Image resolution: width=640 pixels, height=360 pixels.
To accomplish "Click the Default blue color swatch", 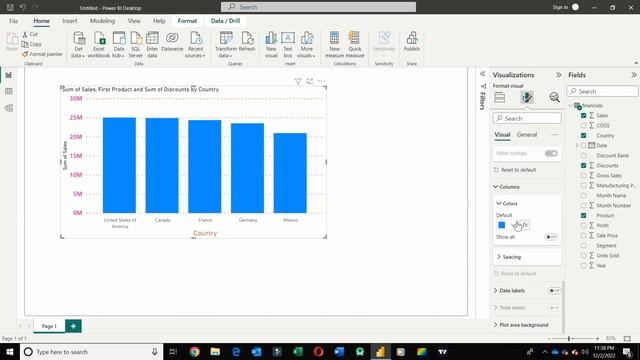I will tap(502, 225).
